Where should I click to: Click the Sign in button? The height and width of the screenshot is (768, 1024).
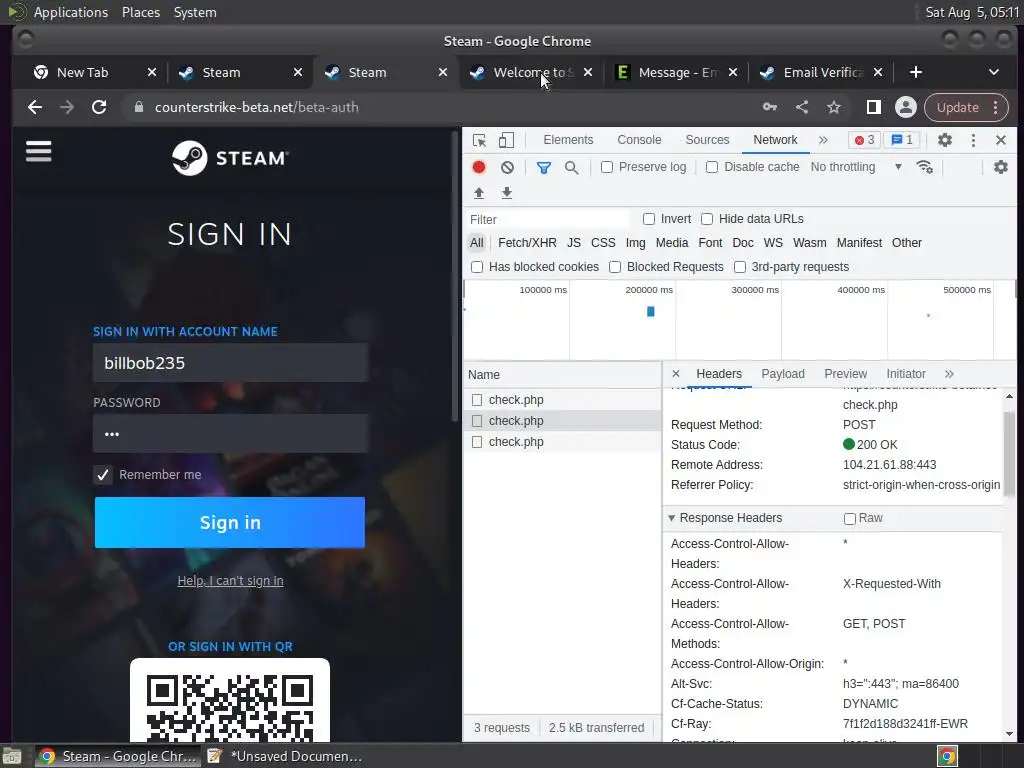pos(230,522)
